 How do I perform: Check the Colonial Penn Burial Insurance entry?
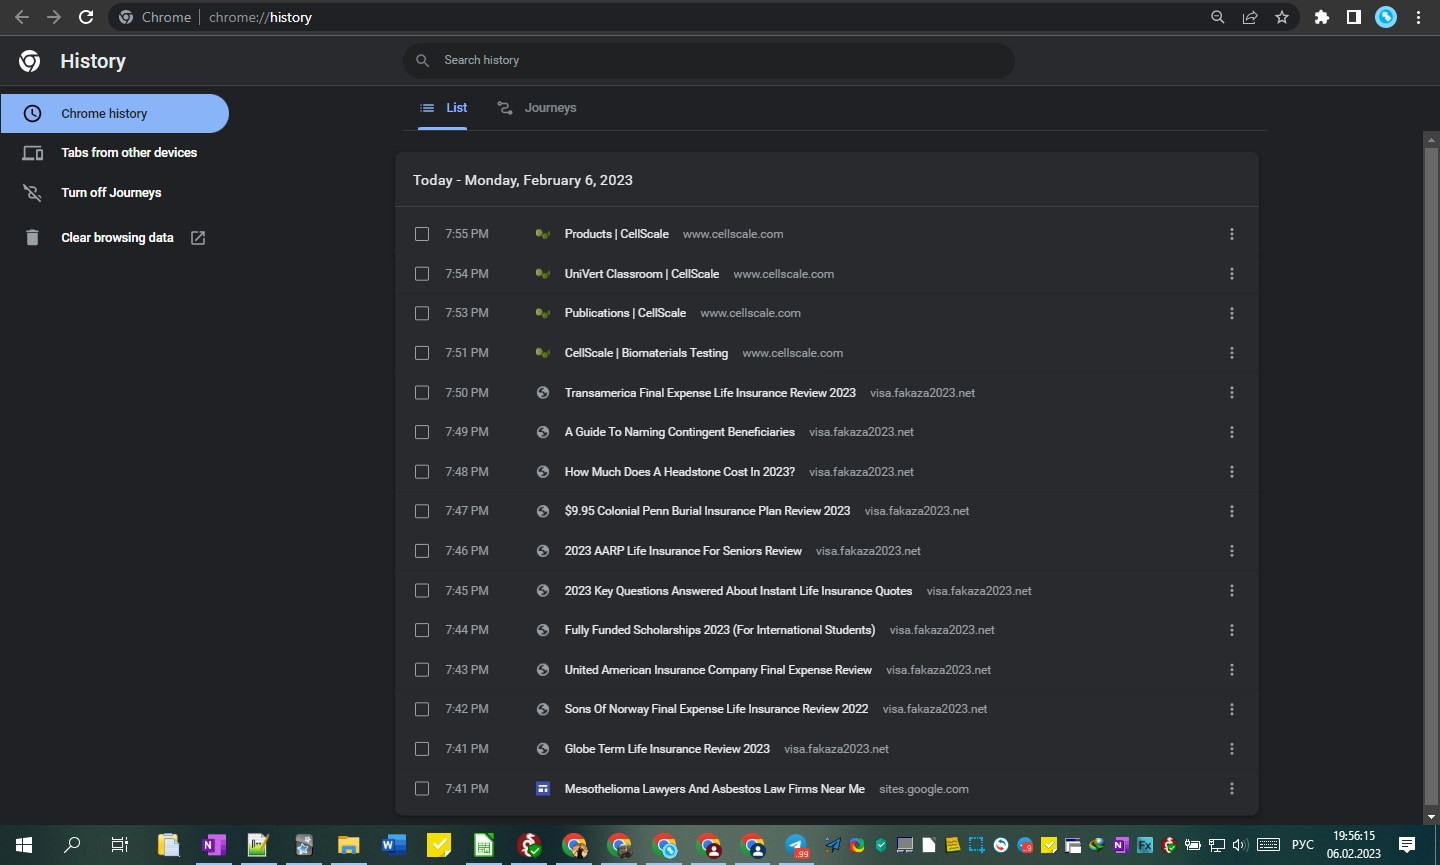point(422,511)
